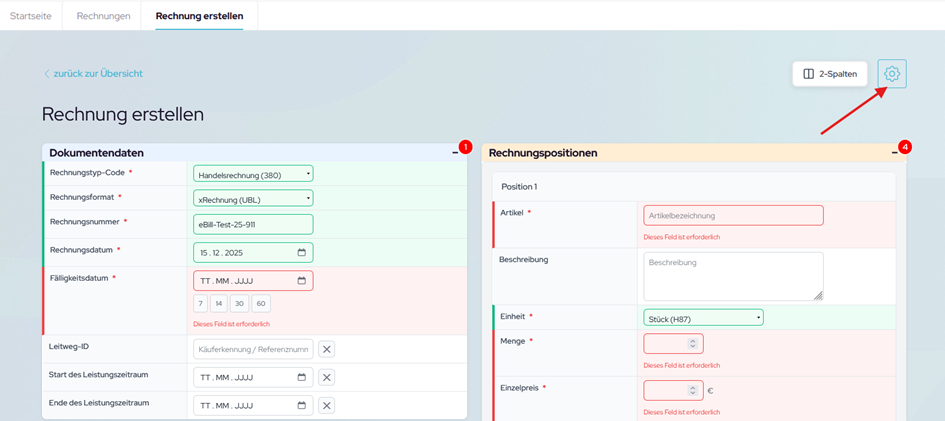This screenshot has width=945, height=421.
Task: Clear Ende des Leistungszeitraum date with X
Action: (x=327, y=405)
